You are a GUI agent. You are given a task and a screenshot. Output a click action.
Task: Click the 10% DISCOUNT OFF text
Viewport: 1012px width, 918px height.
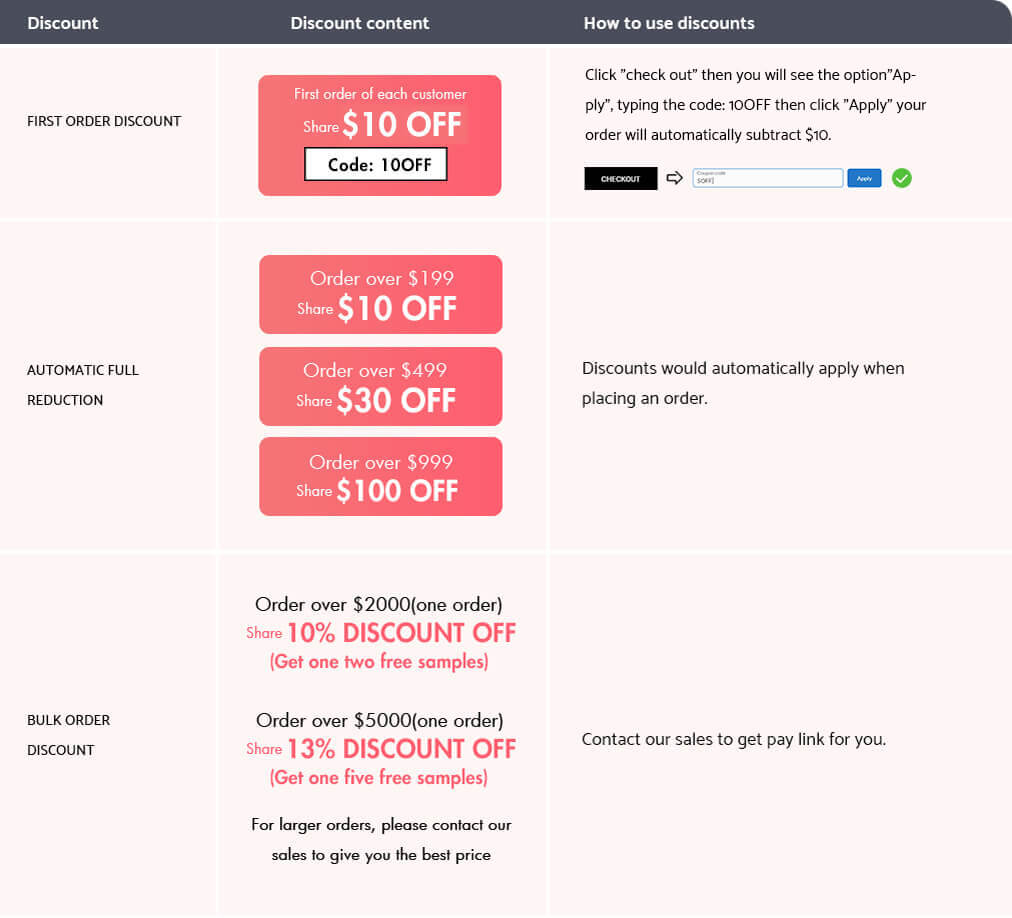point(401,633)
